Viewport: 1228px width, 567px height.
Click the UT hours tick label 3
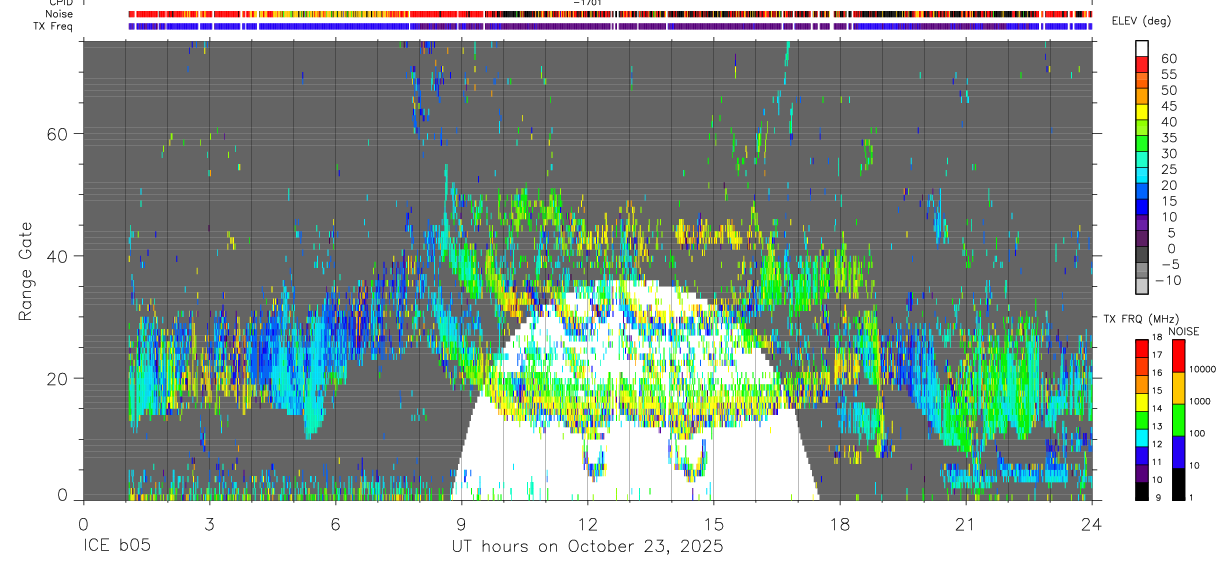coord(209,524)
